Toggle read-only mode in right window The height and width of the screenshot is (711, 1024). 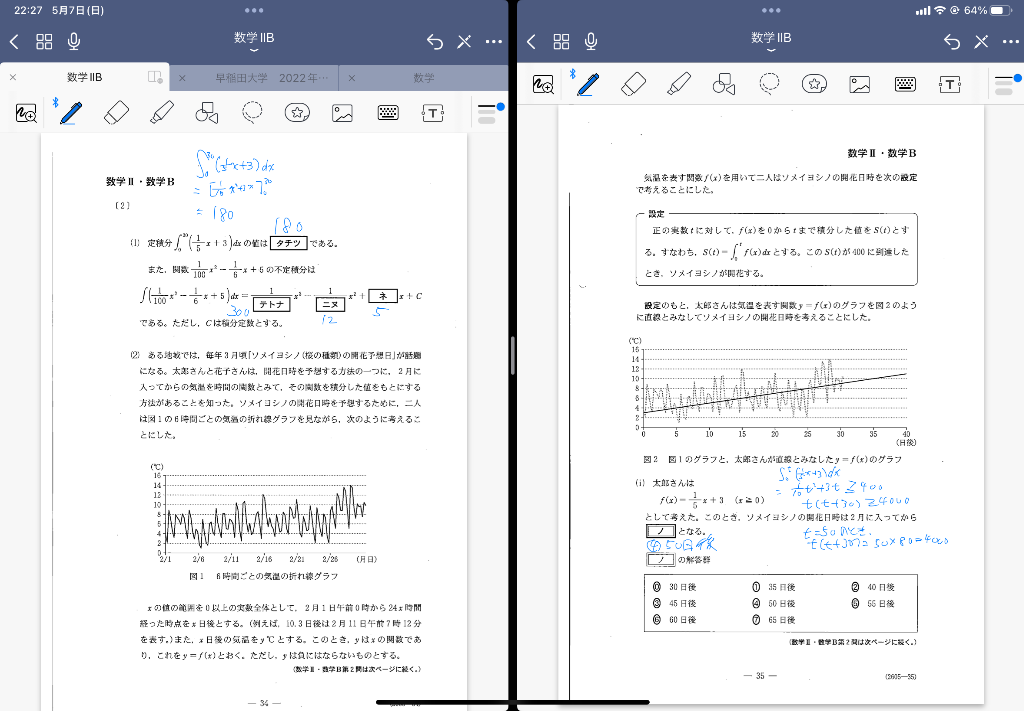[x=981, y=41]
